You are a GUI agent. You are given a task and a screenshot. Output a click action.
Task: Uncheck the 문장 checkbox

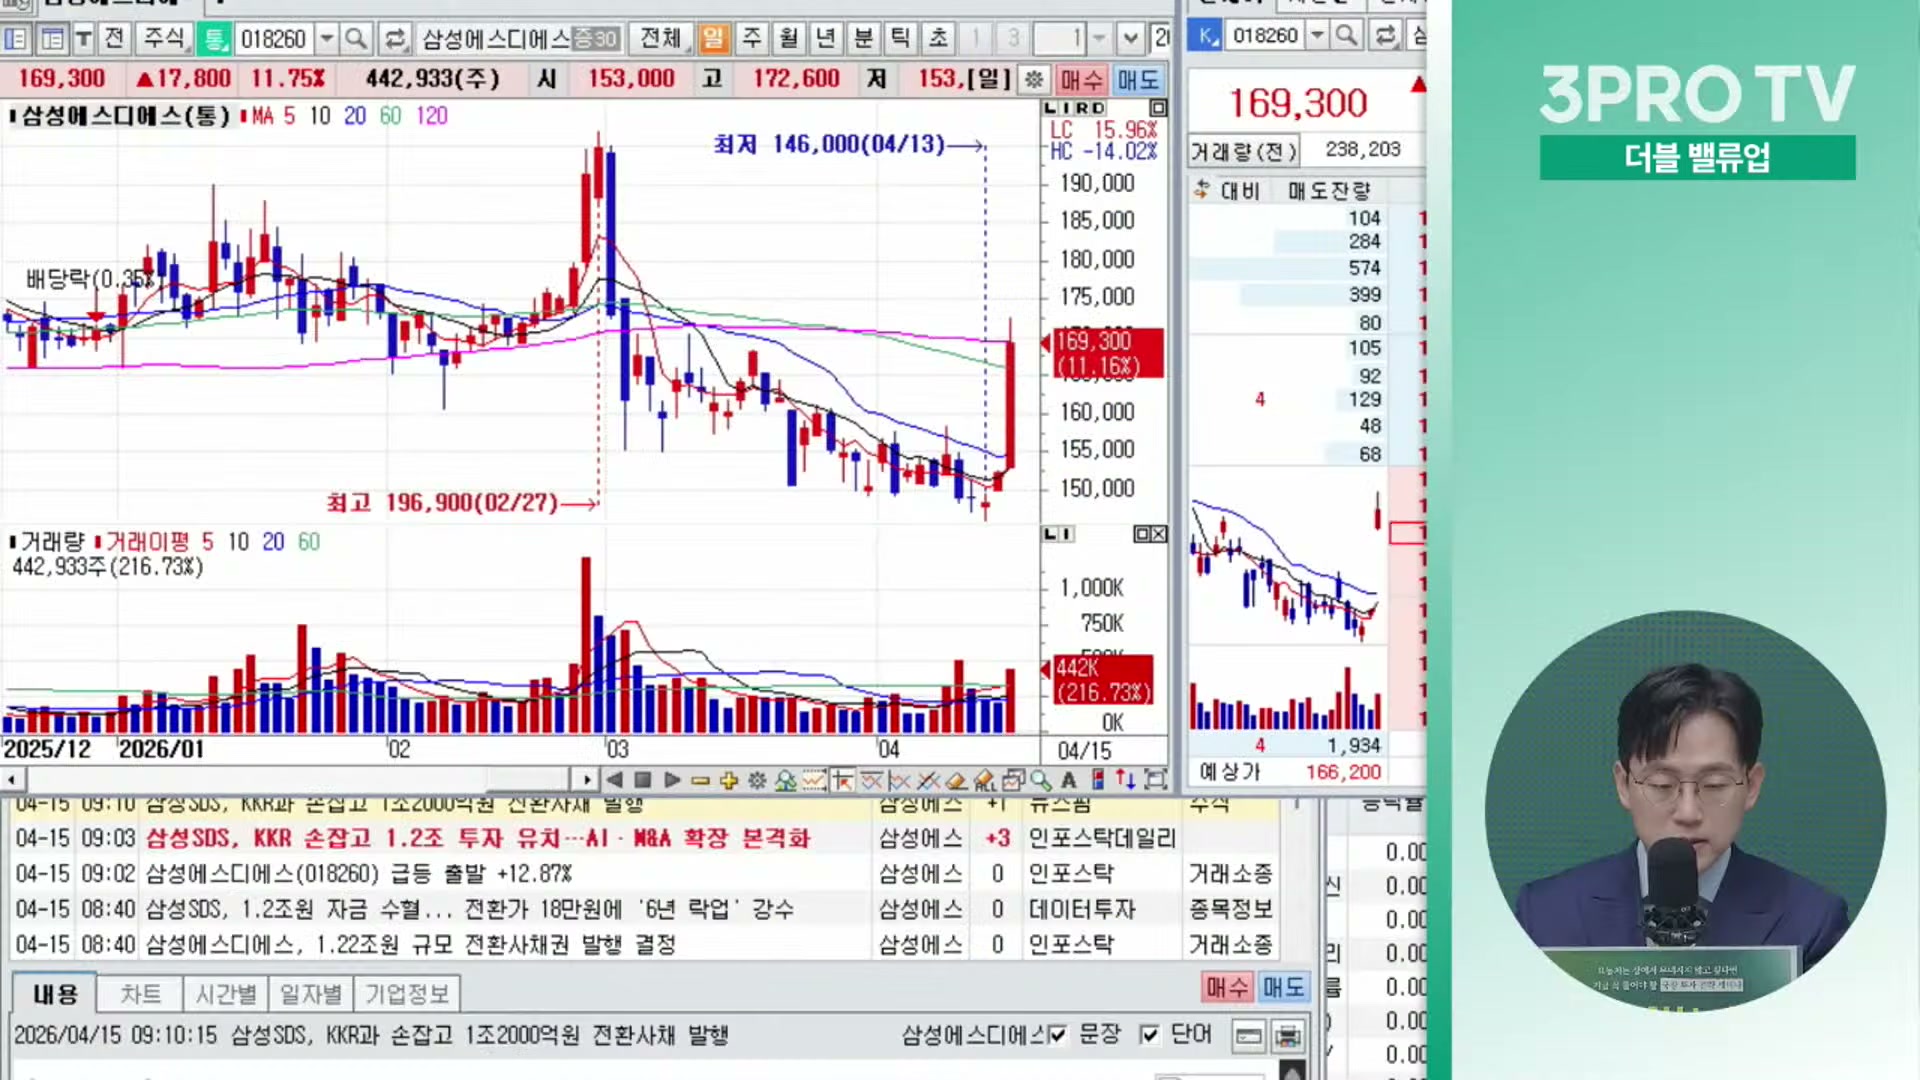pos(1058,1034)
